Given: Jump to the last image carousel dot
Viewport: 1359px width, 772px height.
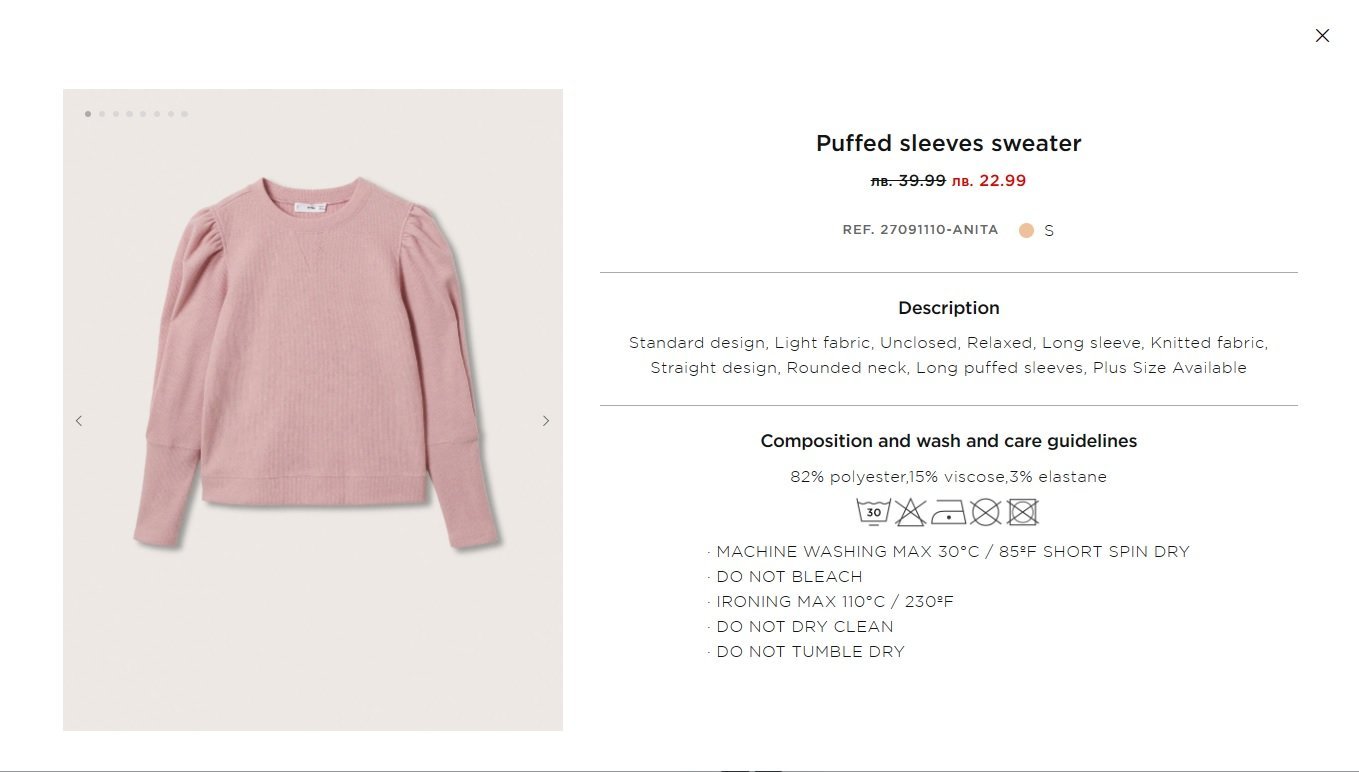Looking at the screenshot, I should coord(184,114).
